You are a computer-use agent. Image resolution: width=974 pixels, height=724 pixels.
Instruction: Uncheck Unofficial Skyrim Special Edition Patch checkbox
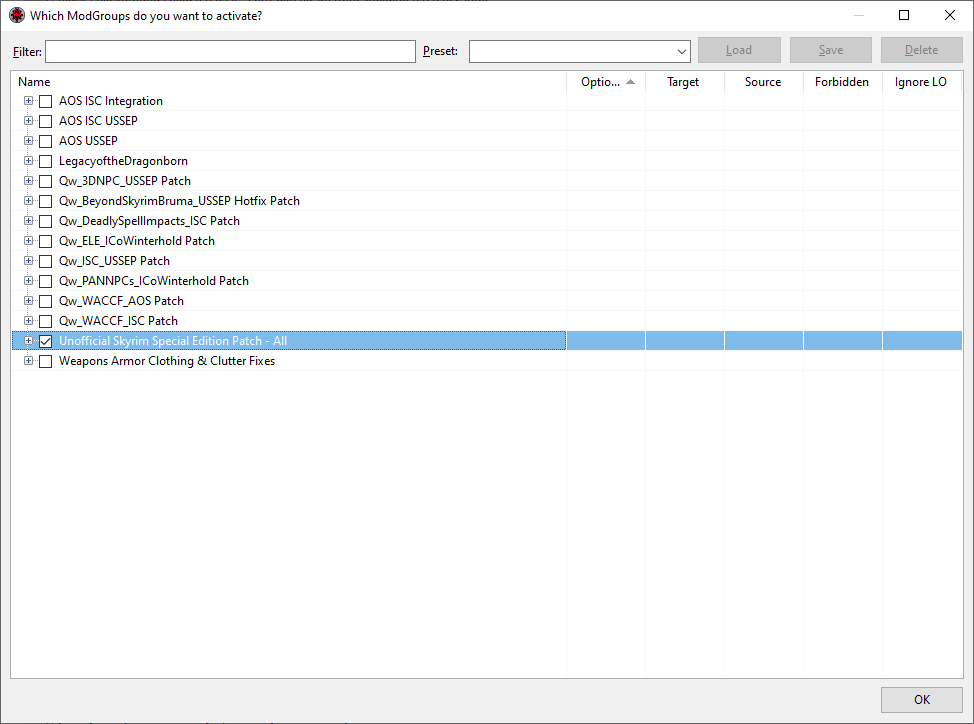click(45, 341)
